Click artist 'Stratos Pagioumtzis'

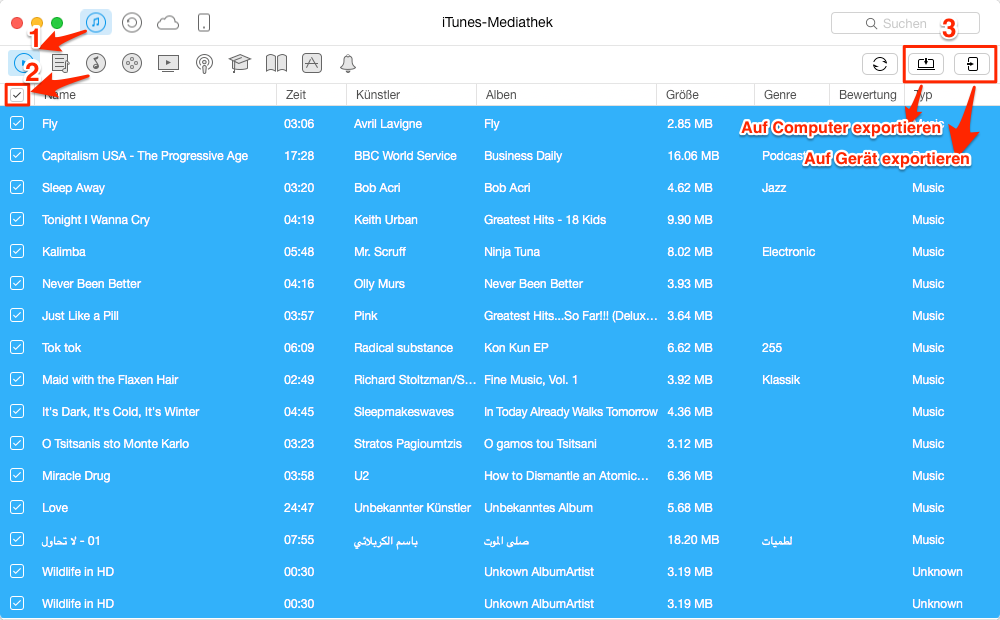click(408, 443)
